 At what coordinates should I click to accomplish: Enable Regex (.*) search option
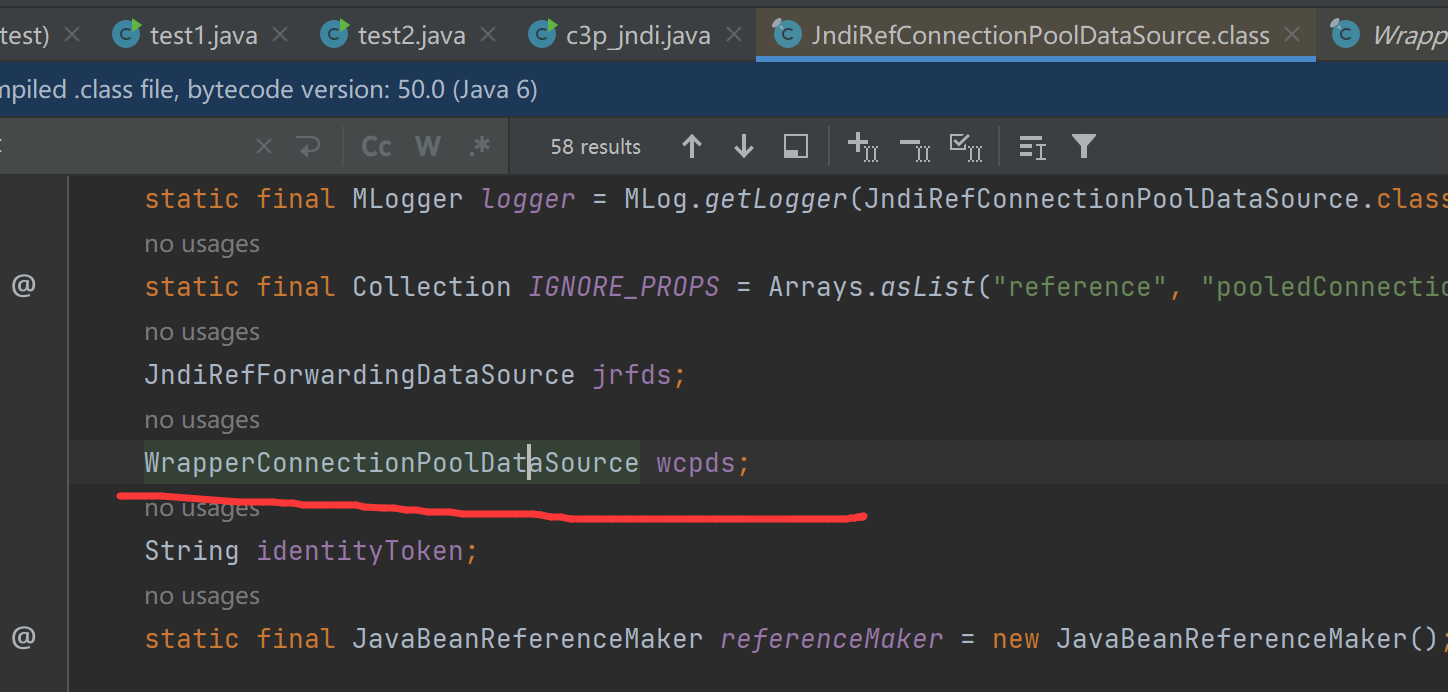coord(480,147)
